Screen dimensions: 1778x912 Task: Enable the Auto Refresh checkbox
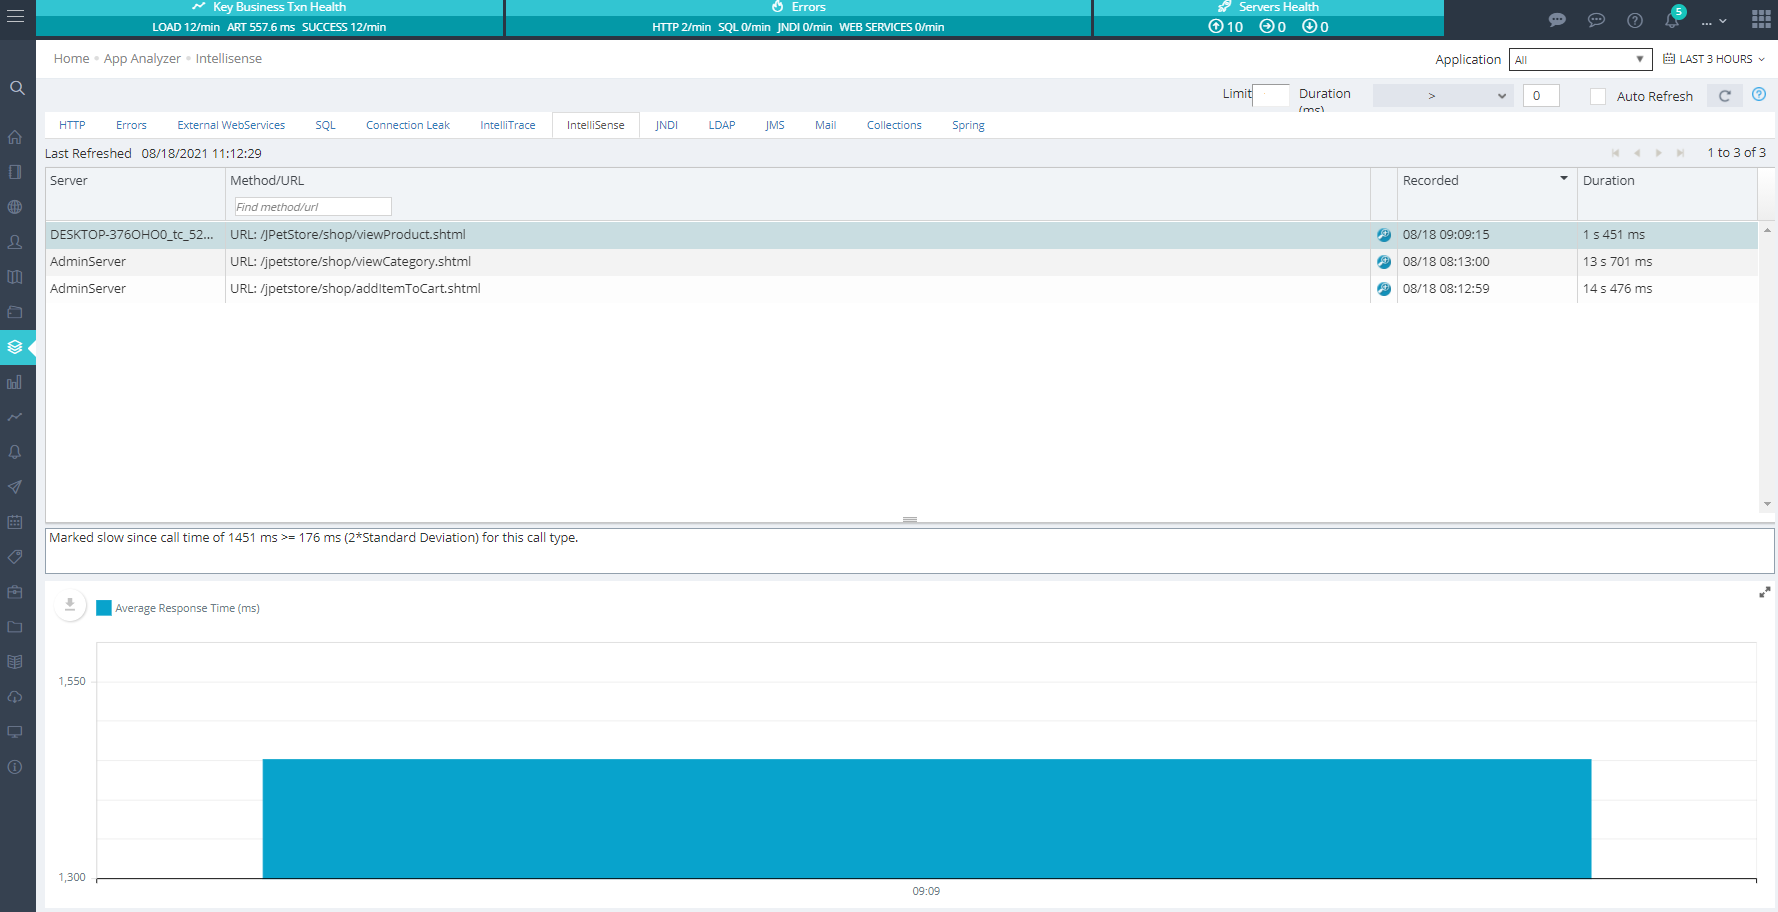click(x=1598, y=96)
